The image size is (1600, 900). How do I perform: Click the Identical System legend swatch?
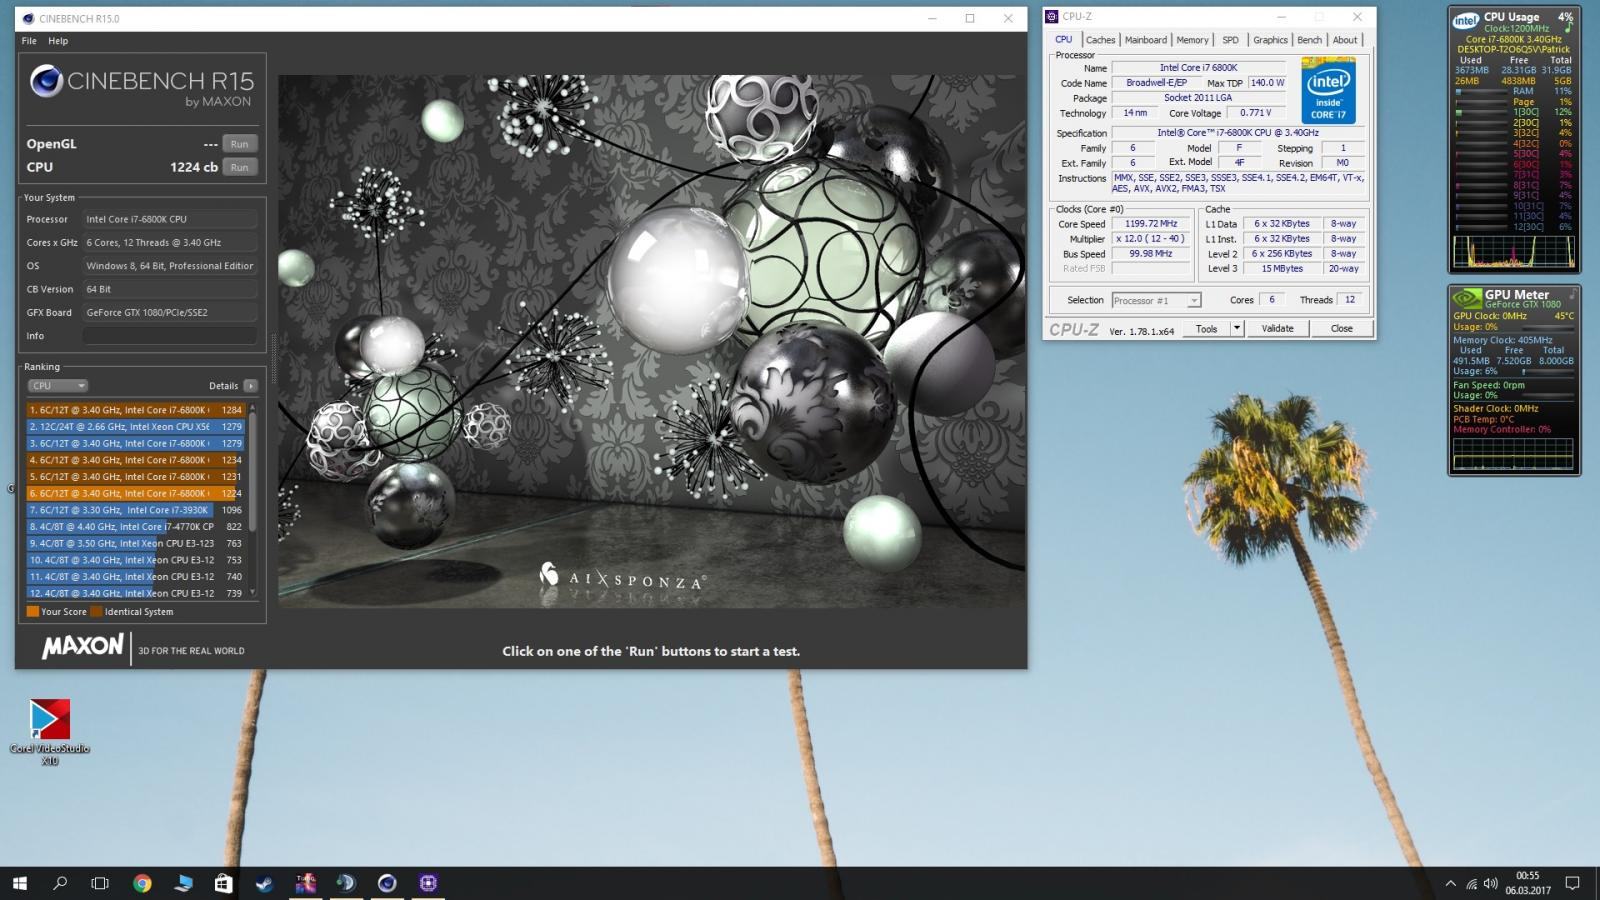(x=96, y=612)
